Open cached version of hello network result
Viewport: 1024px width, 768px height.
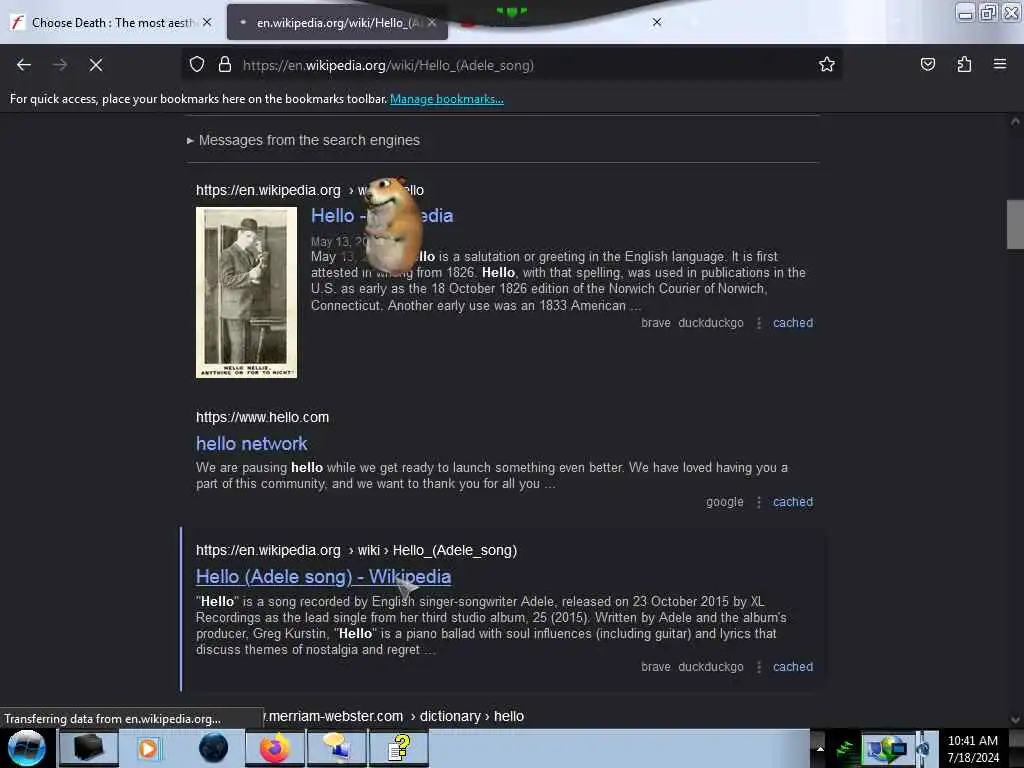click(793, 502)
